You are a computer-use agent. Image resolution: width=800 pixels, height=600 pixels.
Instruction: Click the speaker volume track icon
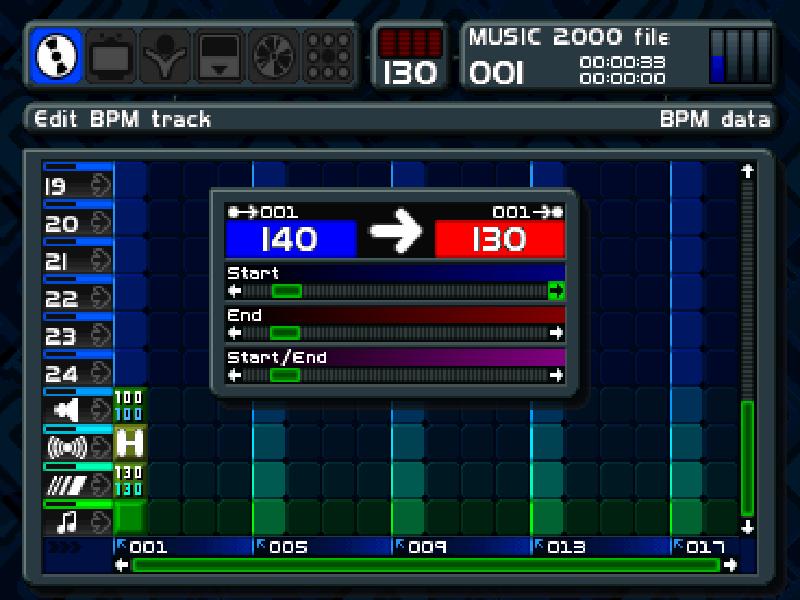[x=66, y=410]
